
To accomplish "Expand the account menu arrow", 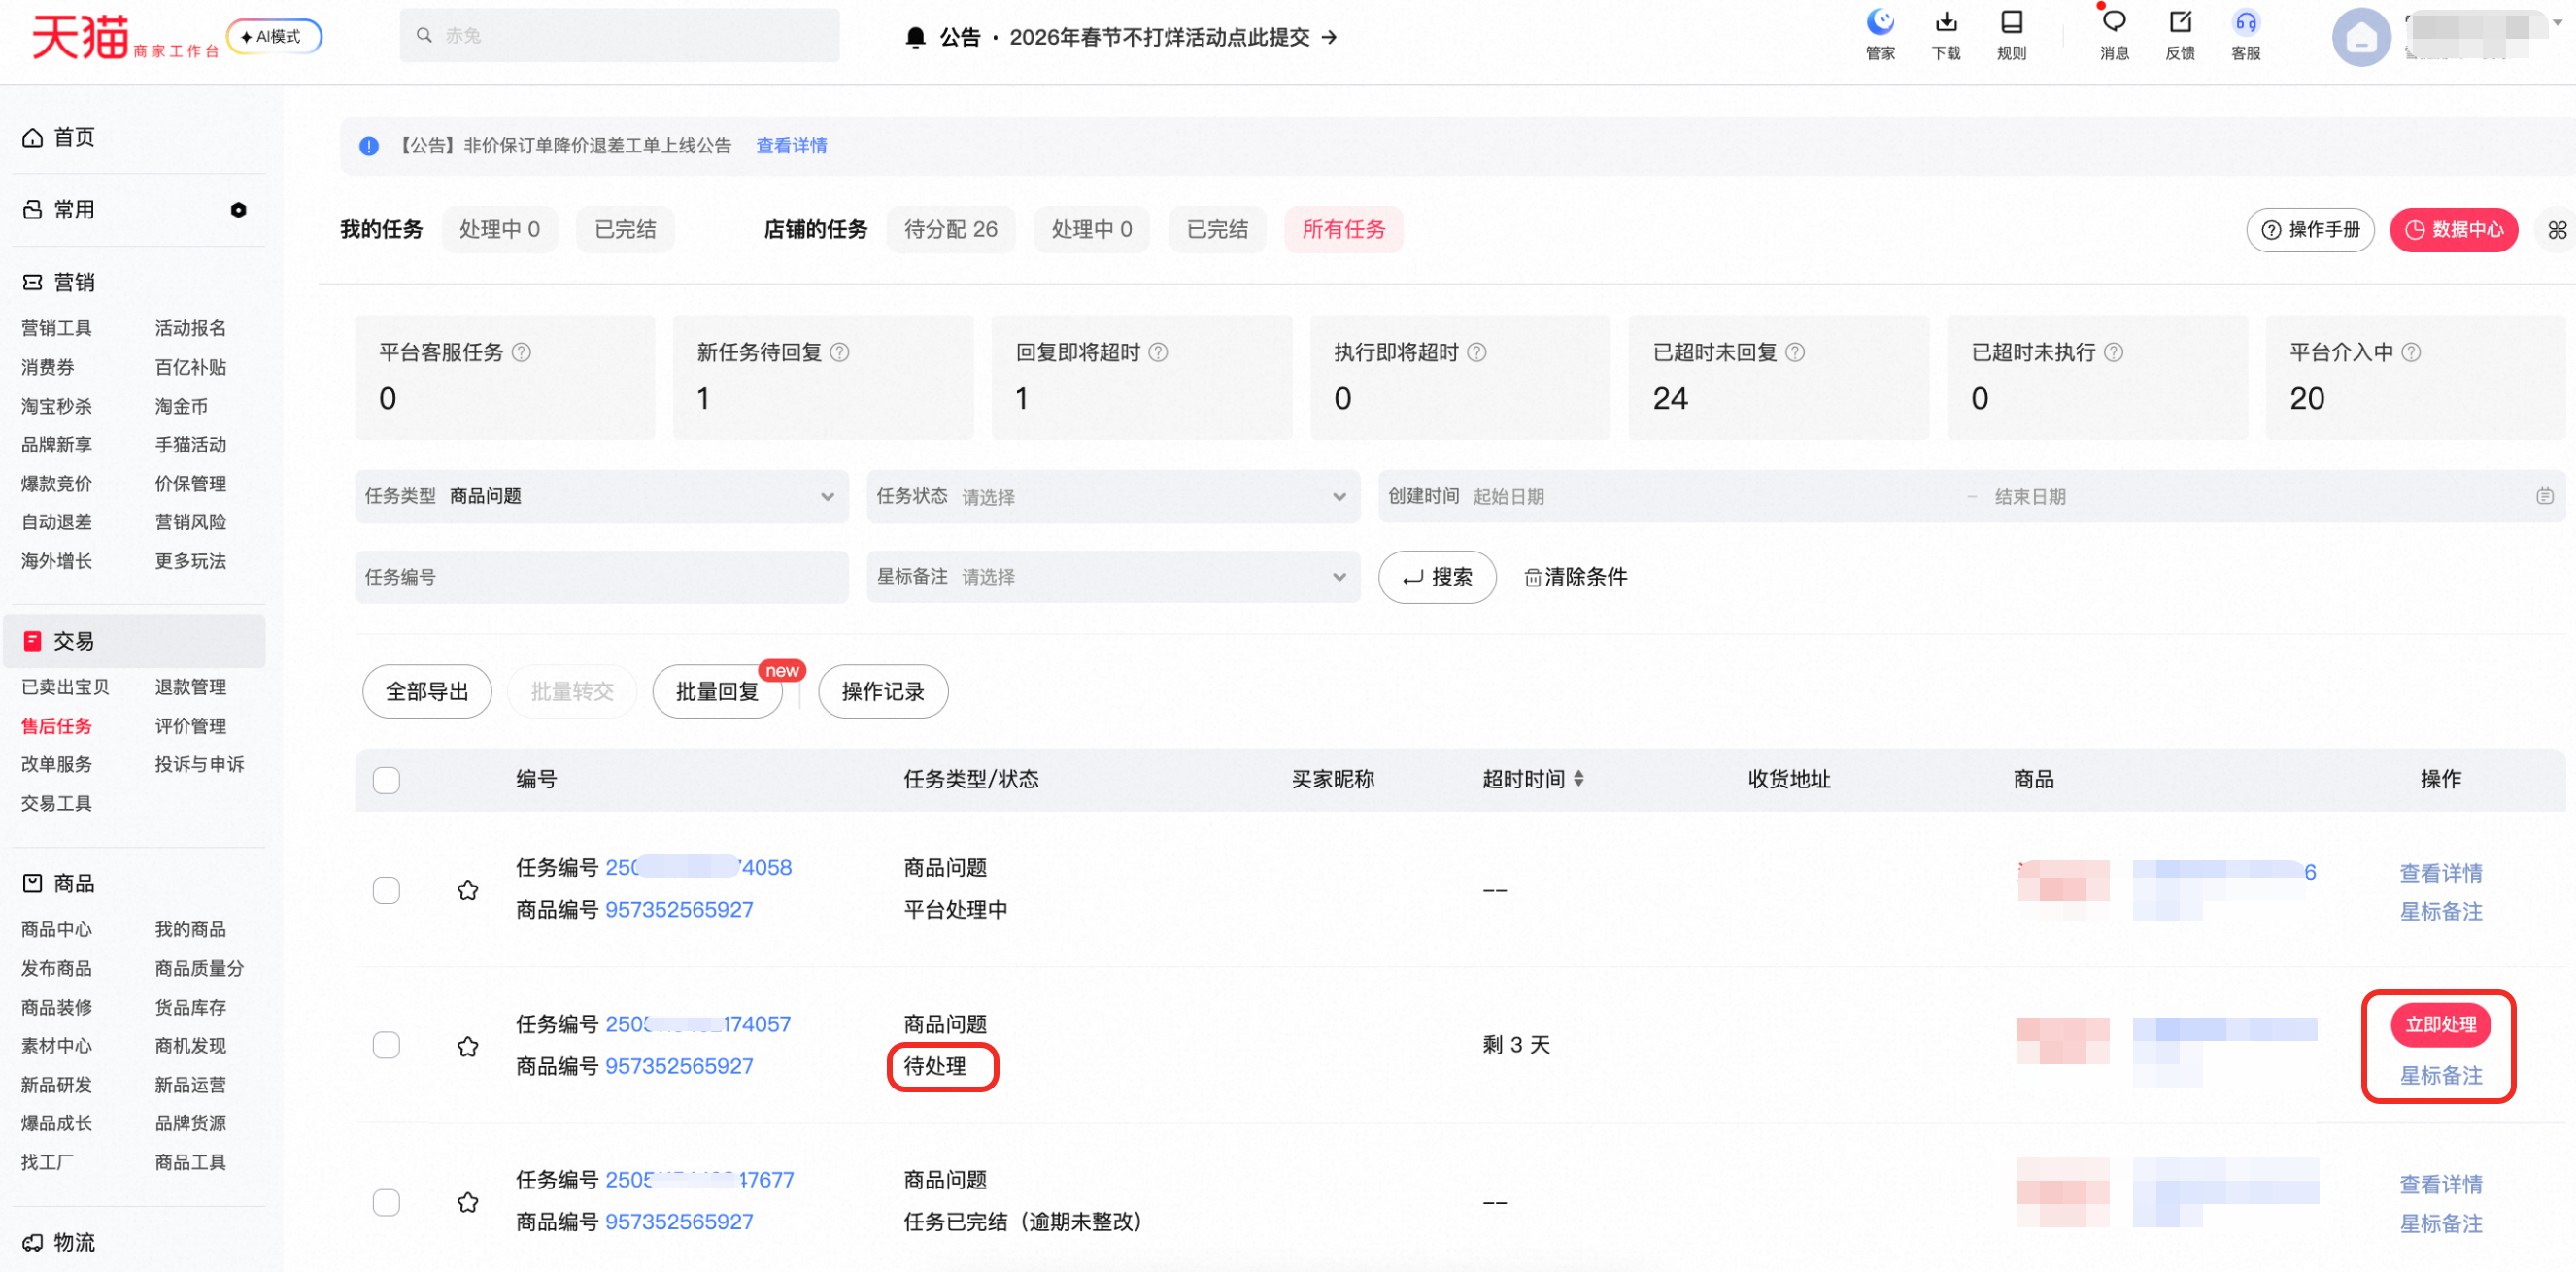I will (x=2559, y=22).
